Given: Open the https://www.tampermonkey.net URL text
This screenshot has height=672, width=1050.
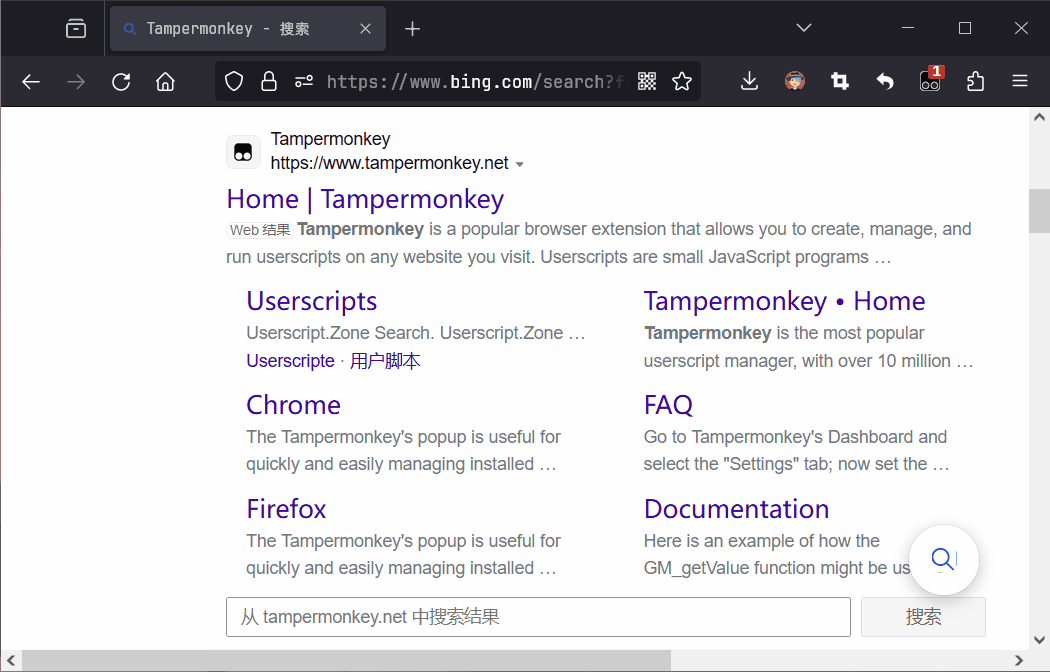Looking at the screenshot, I should 390,163.
